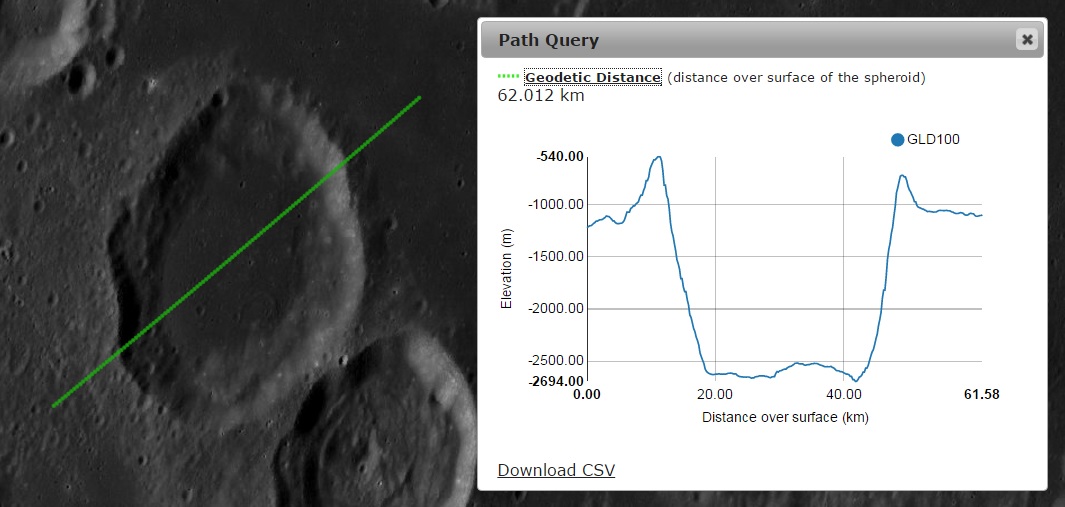Screen dimensions: 1065x507
Task: Click the 62.012 km distance value
Action: 541,96
